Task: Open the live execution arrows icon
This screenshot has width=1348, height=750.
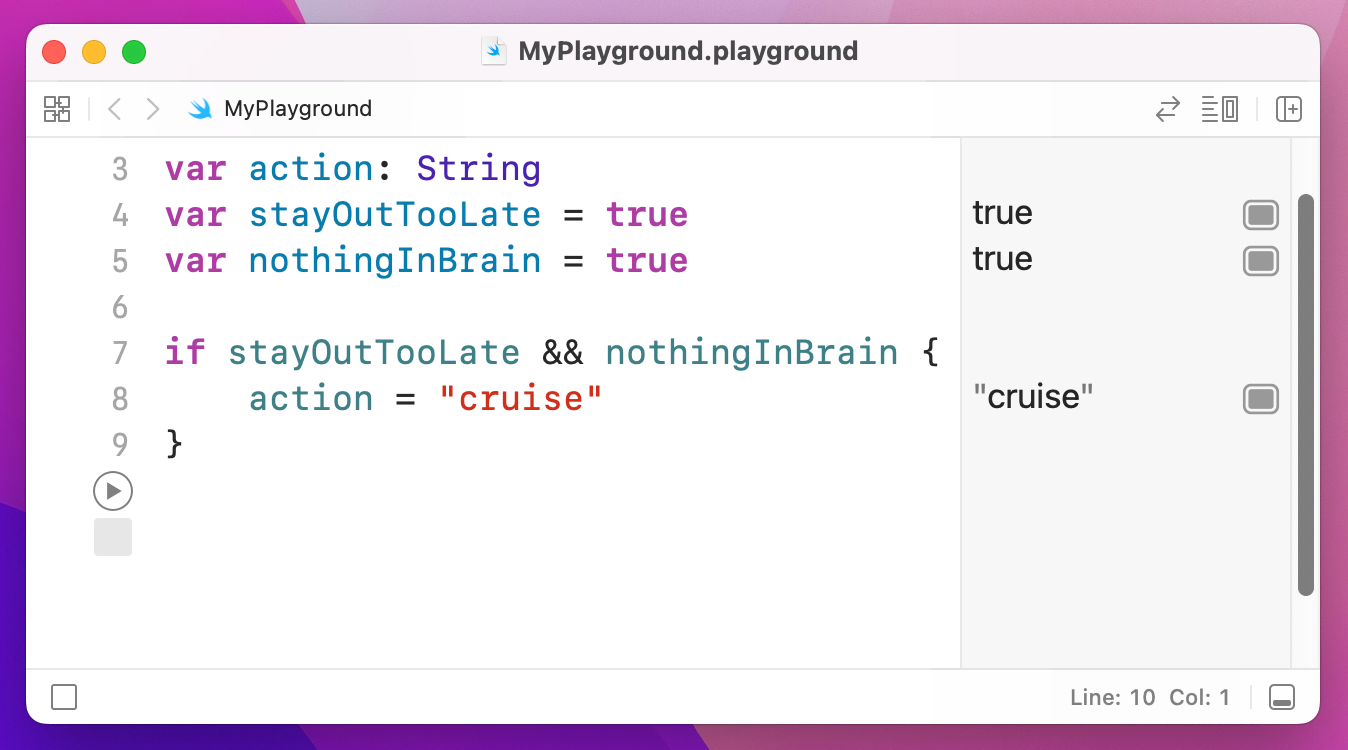Action: pyautogui.click(x=1167, y=109)
